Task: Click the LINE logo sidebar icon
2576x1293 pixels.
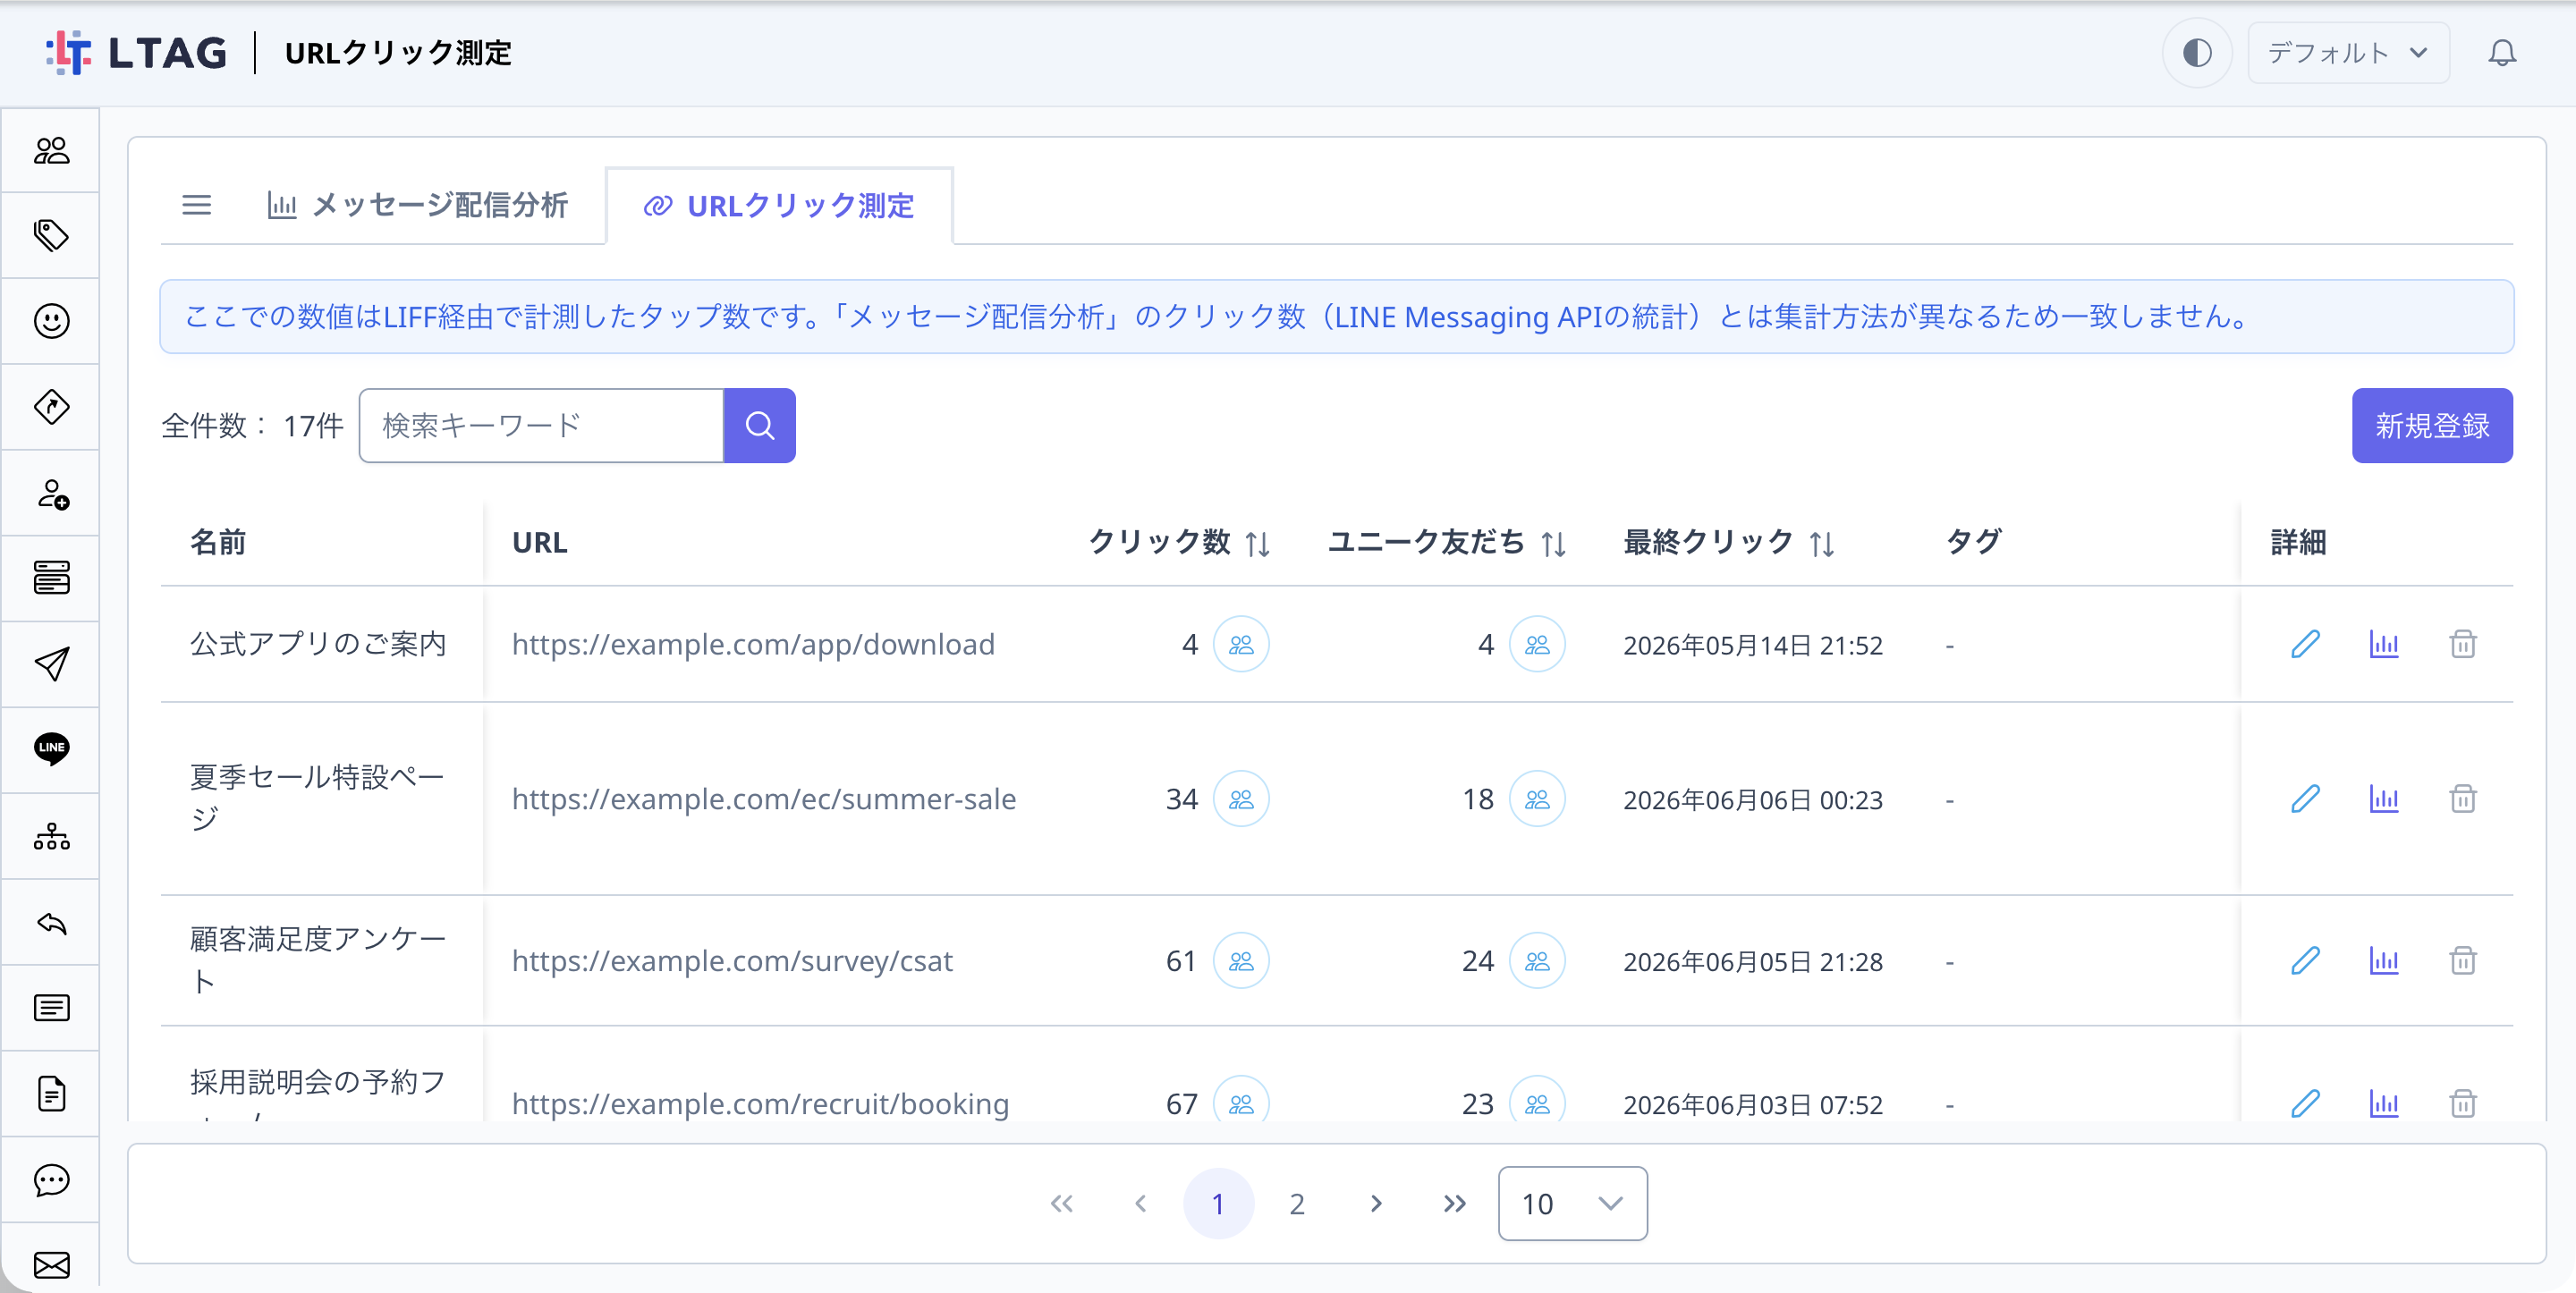Action: (x=51, y=749)
